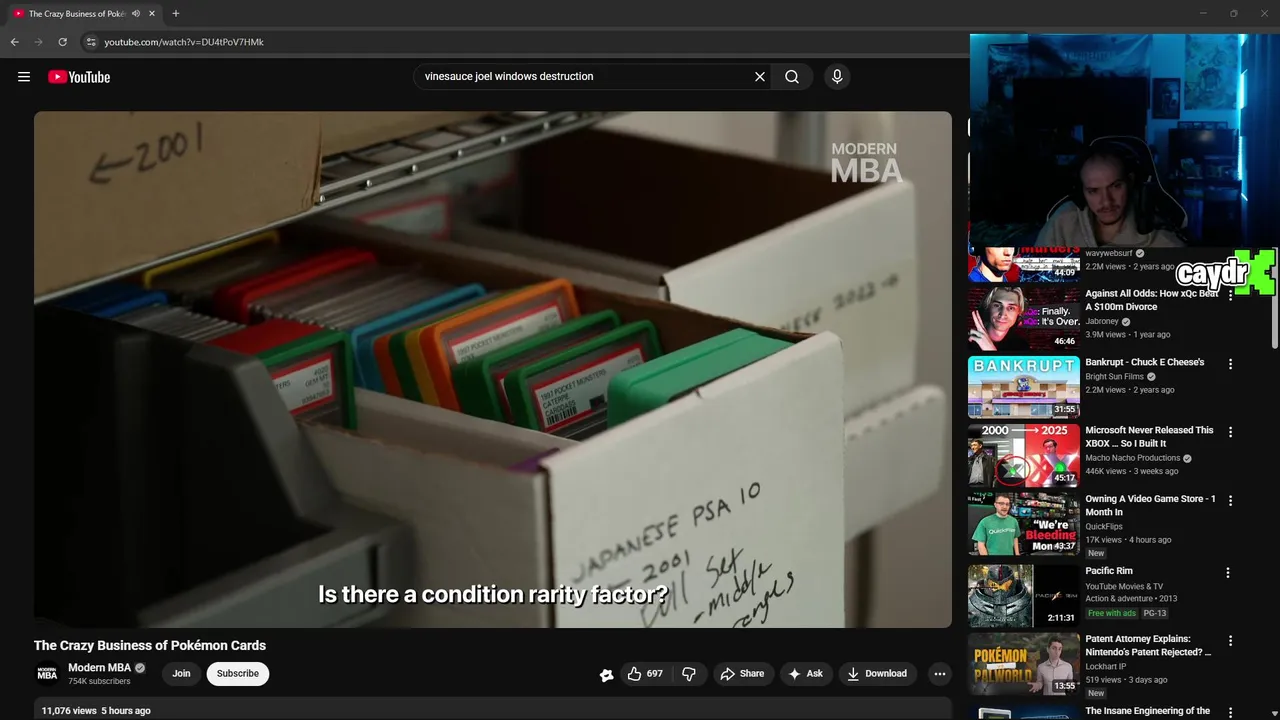Go back using the browser back arrow
Screen dimensions: 1280x720
click(x=14, y=42)
